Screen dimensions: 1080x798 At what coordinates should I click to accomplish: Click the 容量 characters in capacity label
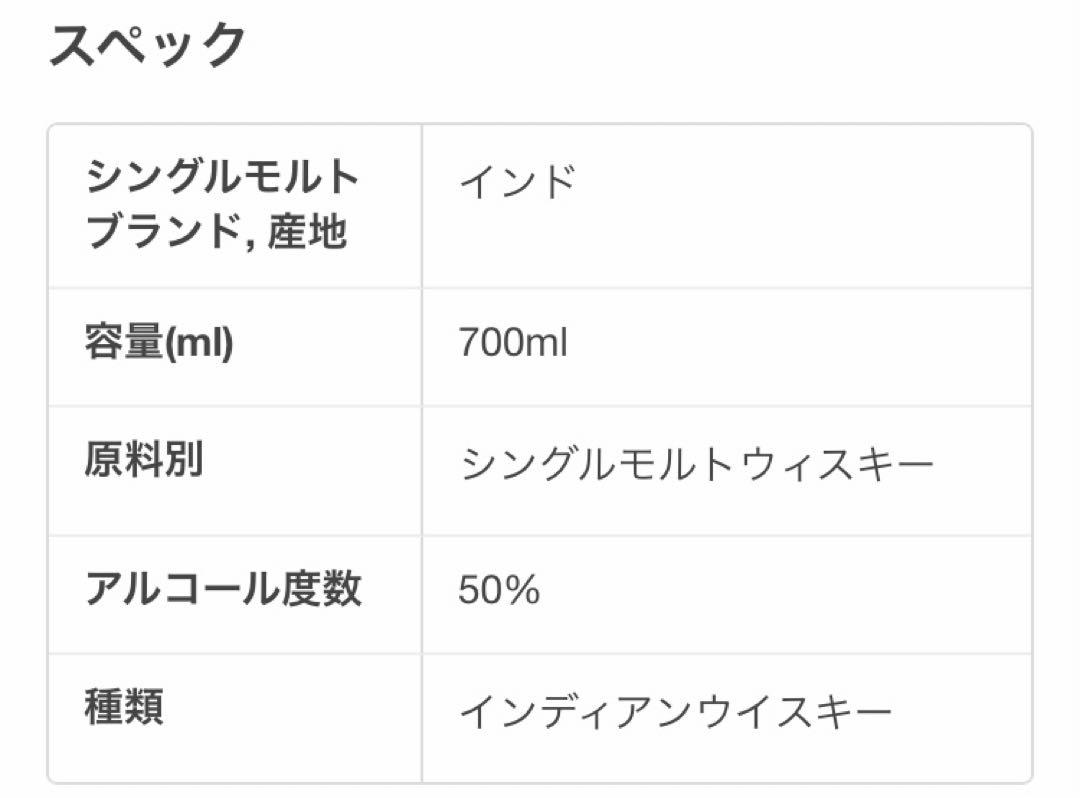(125, 342)
